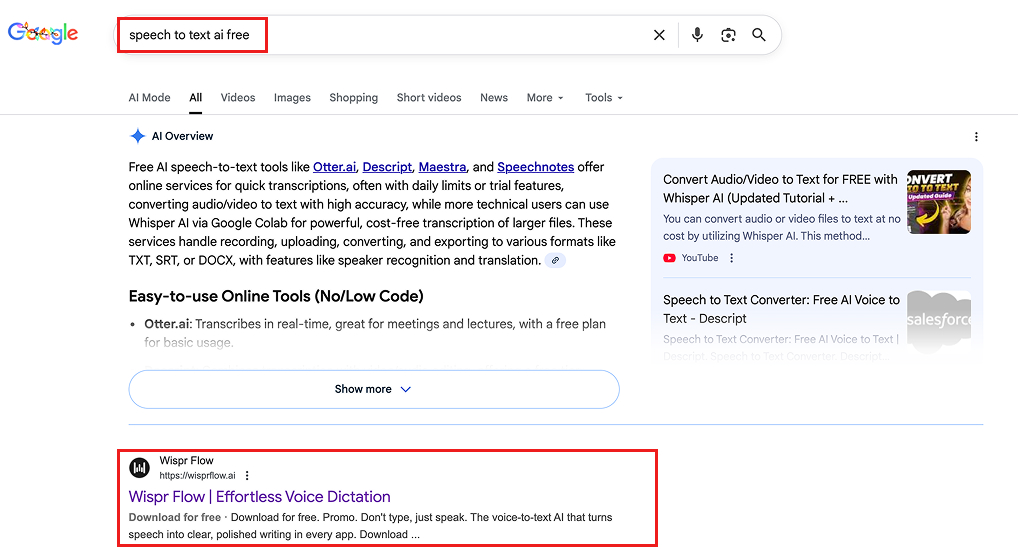Open AI Overview three-dot options menu
Image resolution: width=1018 pixels, height=554 pixels.
coord(976,136)
